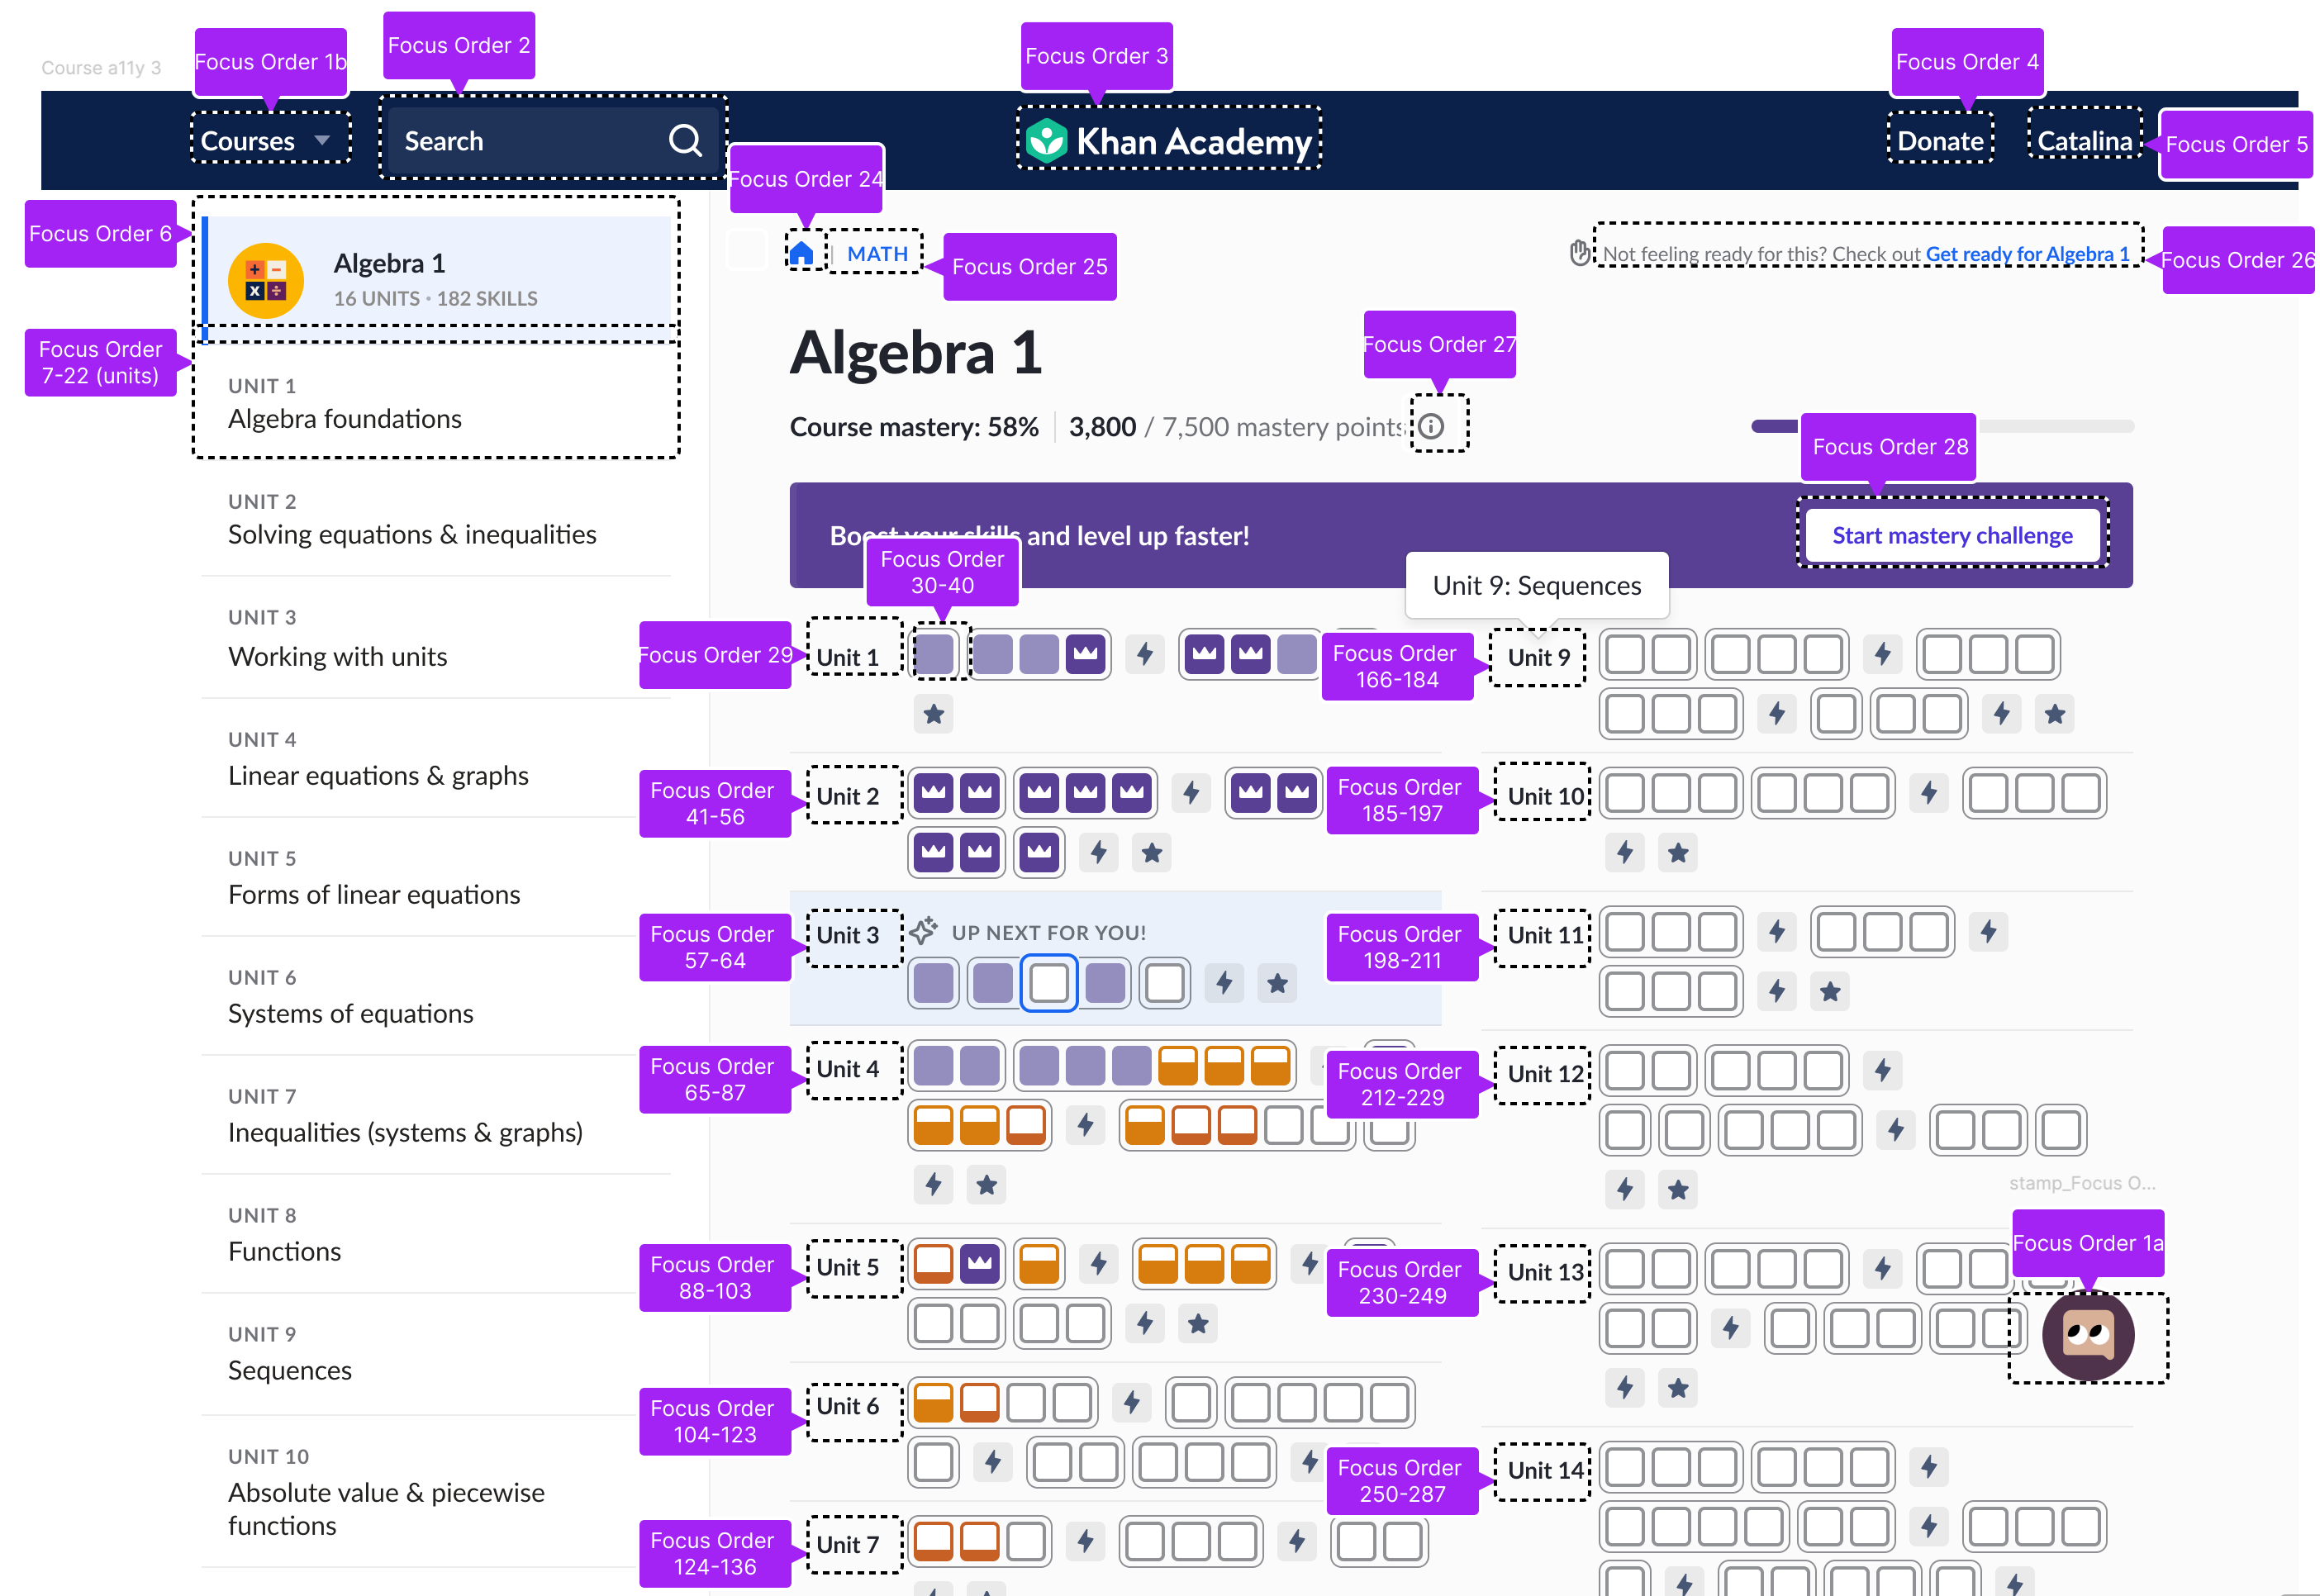Viewport: 2320px width, 1596px height.
Task: Open the Unit 5 unit test star
Action: 1198,1324
